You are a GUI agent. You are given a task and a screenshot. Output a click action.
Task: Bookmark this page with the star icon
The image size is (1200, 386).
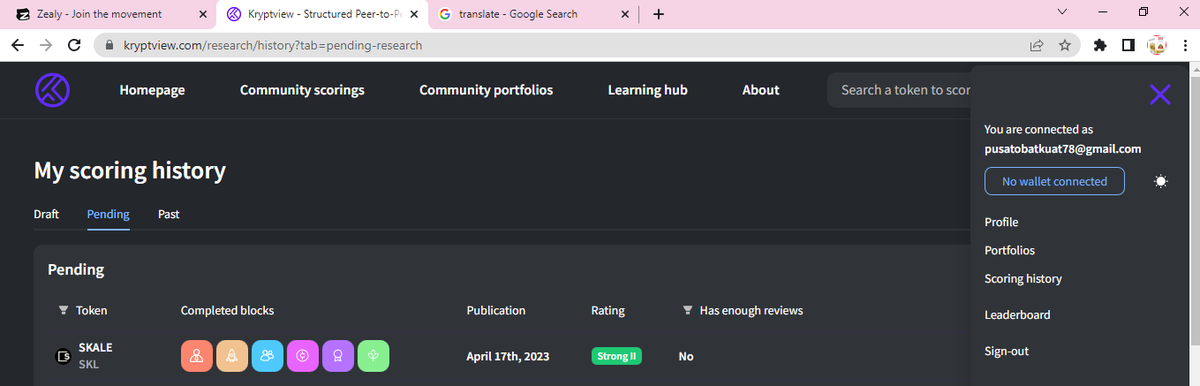1065,45
